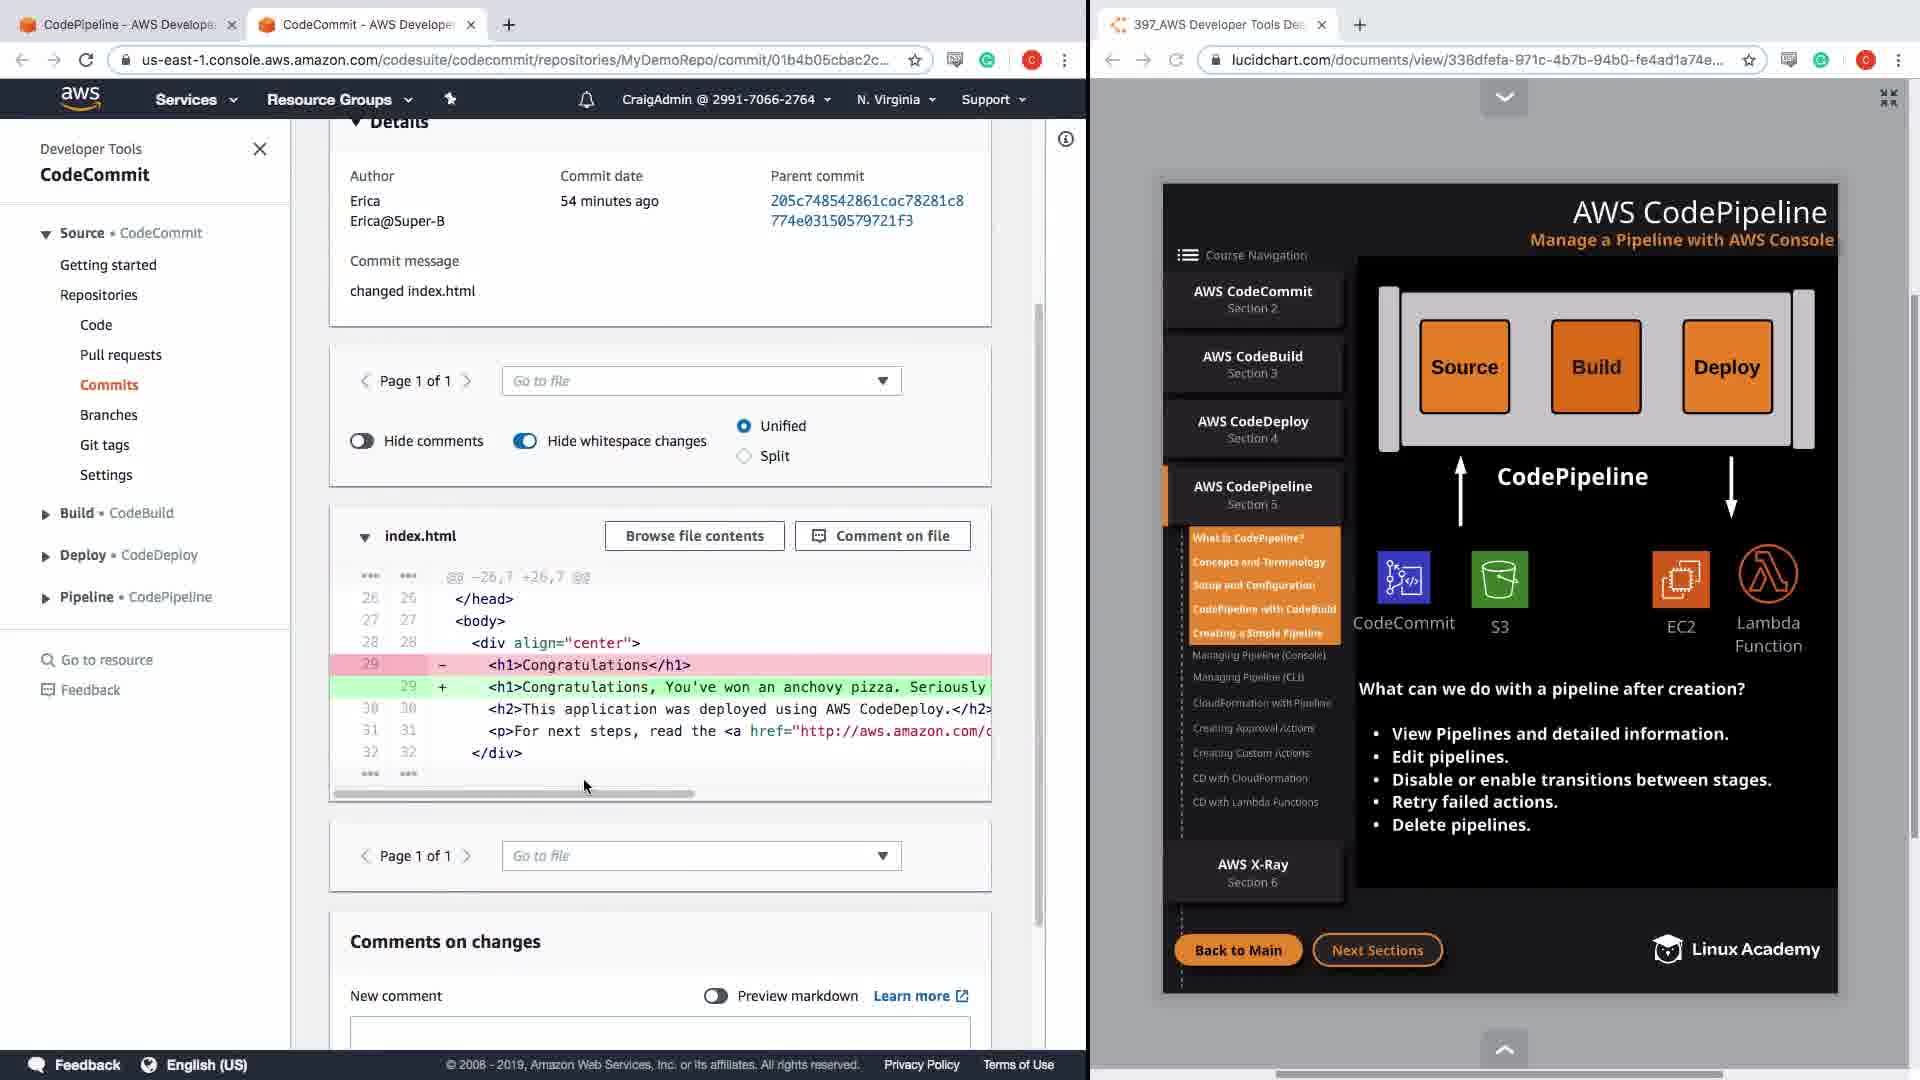Click the Lambda Function icon
This screenshot has height=1080, width=1920.
click(1767, 574)
